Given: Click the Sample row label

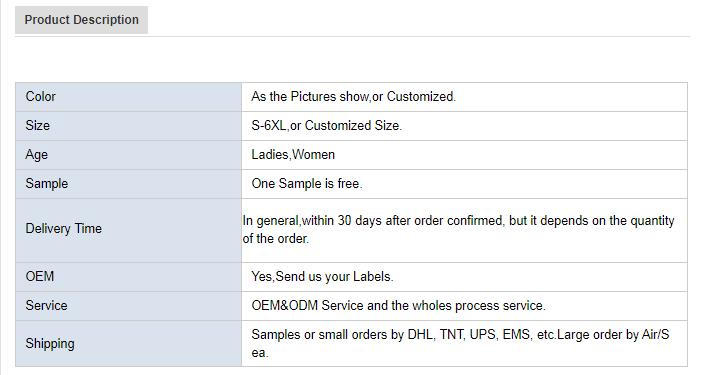Looking at the screenshot, I should point(128,184).
